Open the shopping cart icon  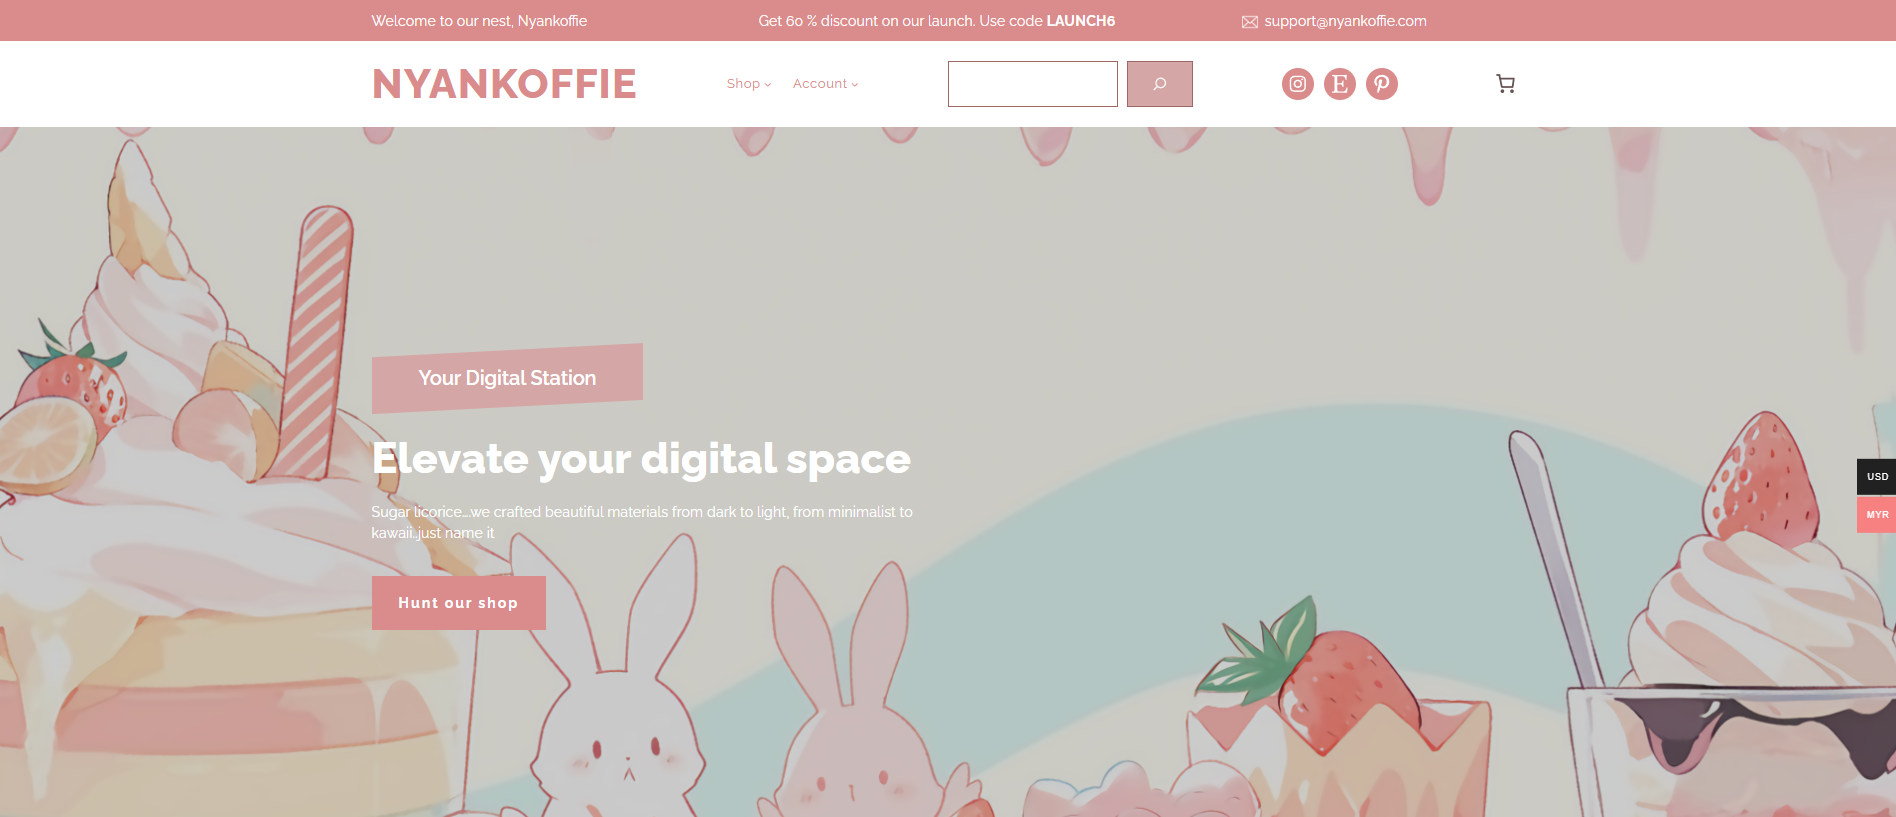(1505, 84)
